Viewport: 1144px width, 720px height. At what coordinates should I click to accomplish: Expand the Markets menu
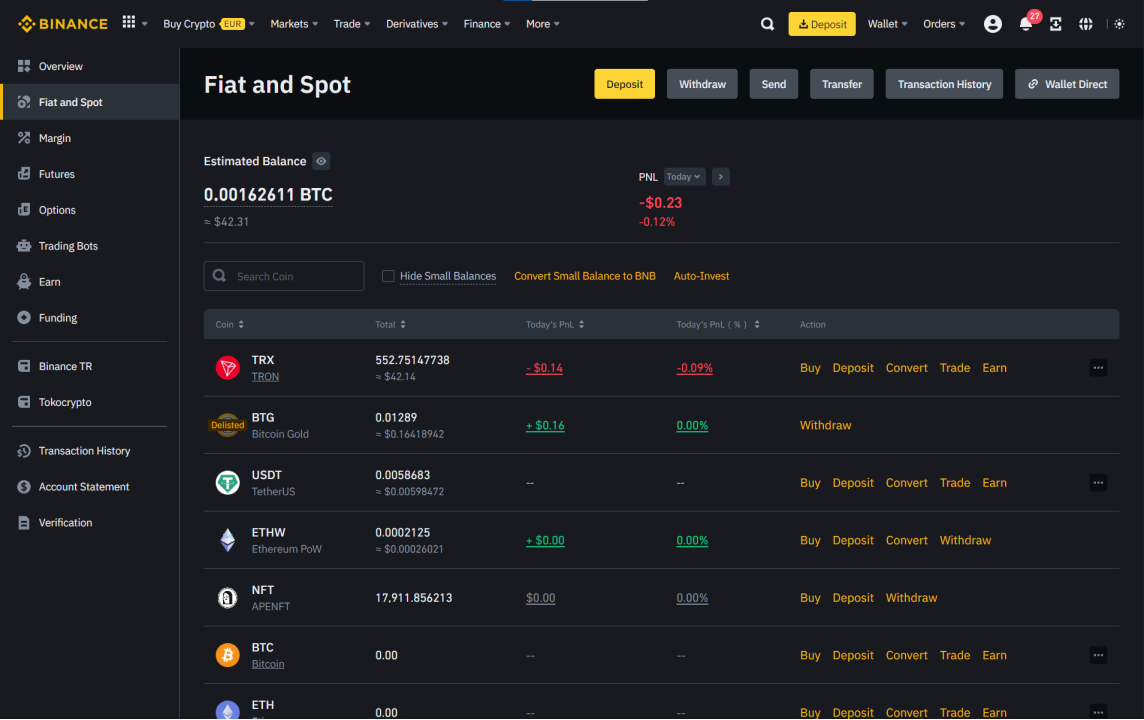tap(294, 24)
